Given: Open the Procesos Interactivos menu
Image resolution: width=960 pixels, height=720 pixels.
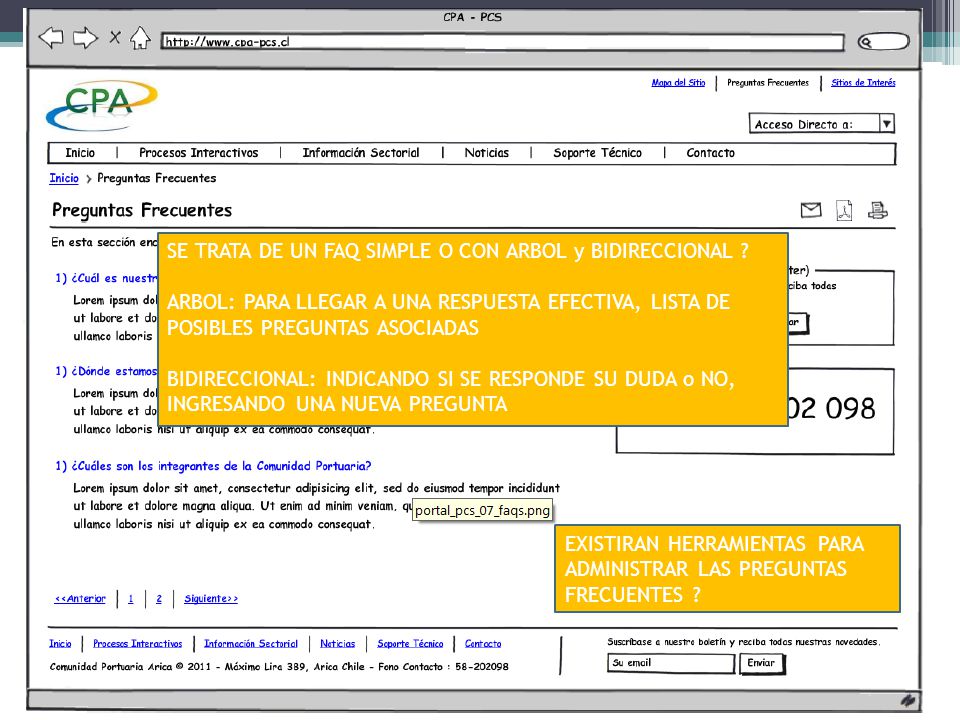Looking at the screenshot, I should click(x=198, y=153).
